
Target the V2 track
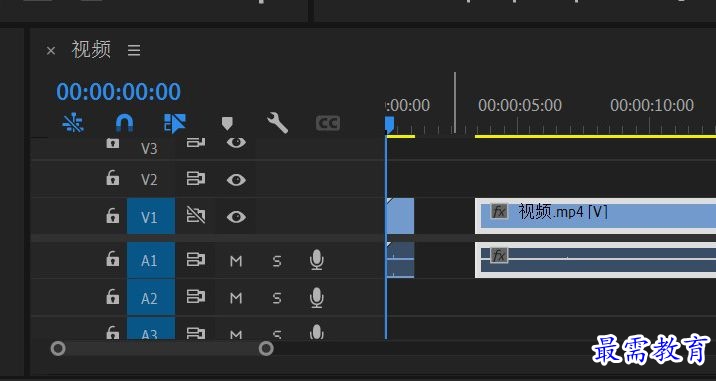coord(149,180)
